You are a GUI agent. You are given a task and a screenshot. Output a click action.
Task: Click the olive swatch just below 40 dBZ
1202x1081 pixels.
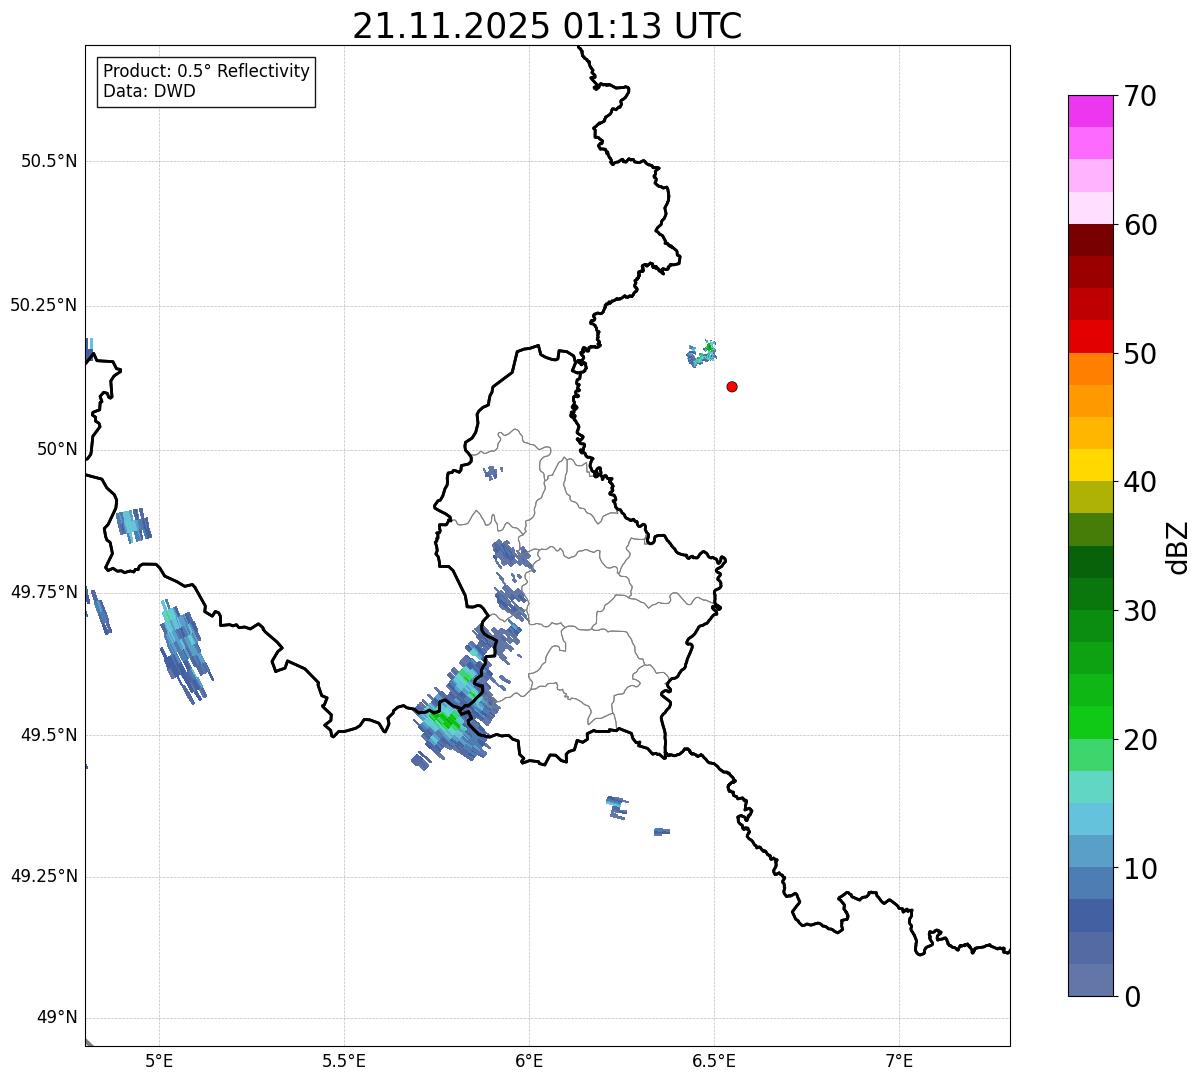(x=1090, y=497)
